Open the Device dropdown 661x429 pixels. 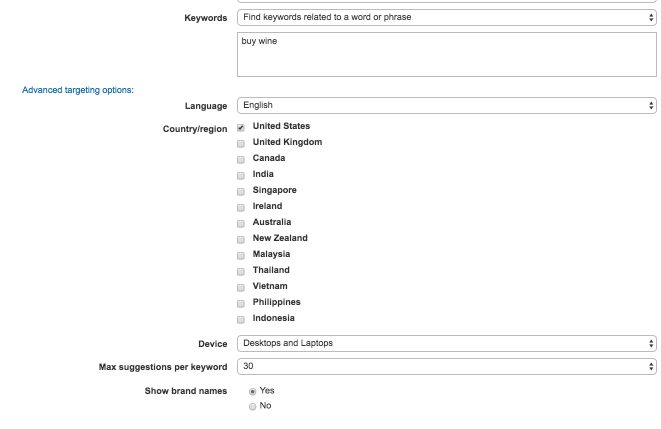446,343
